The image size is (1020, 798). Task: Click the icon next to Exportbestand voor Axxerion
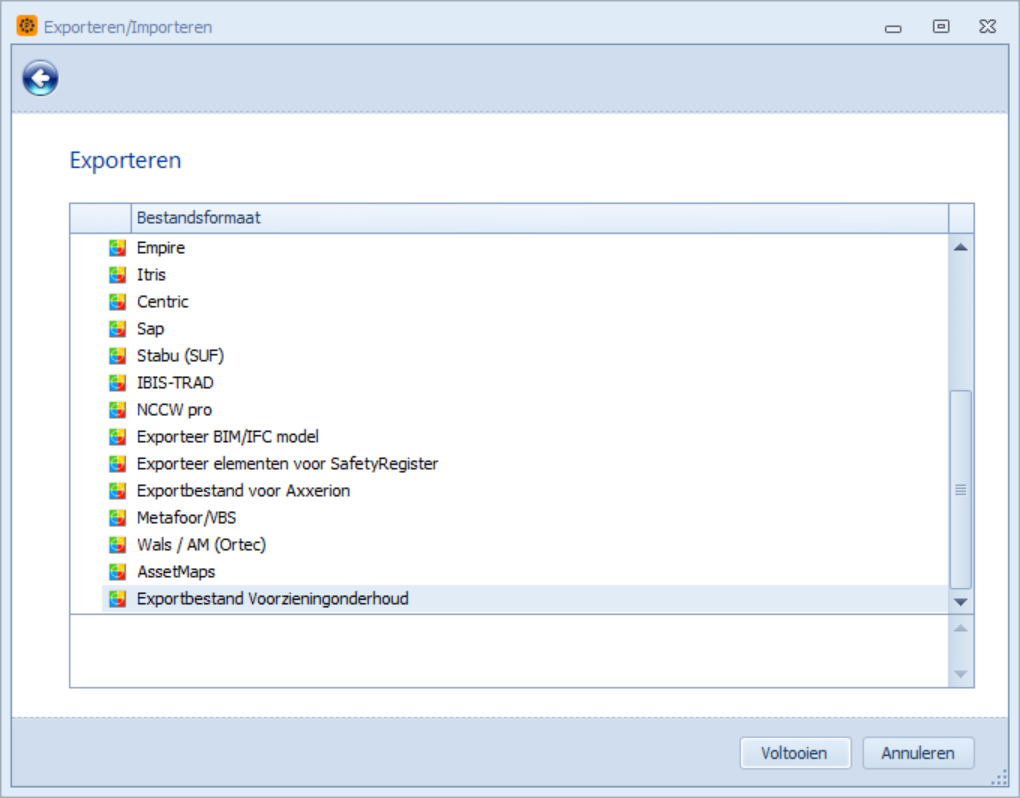(117, 490)
